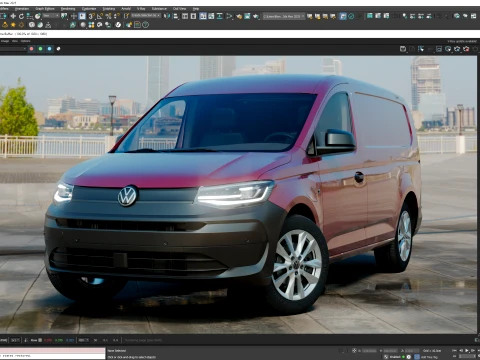The image size is (480, 360).
Task: Open the frame buffer Image menu
Action: click(5, 41)
